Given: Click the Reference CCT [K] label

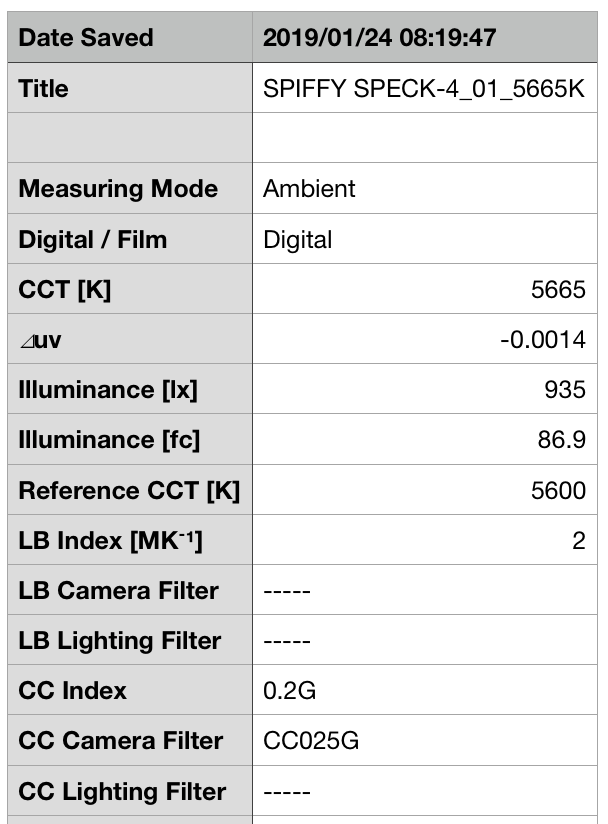Looking at the screenshot, I should pyautogui.click(x=129, y=490).
